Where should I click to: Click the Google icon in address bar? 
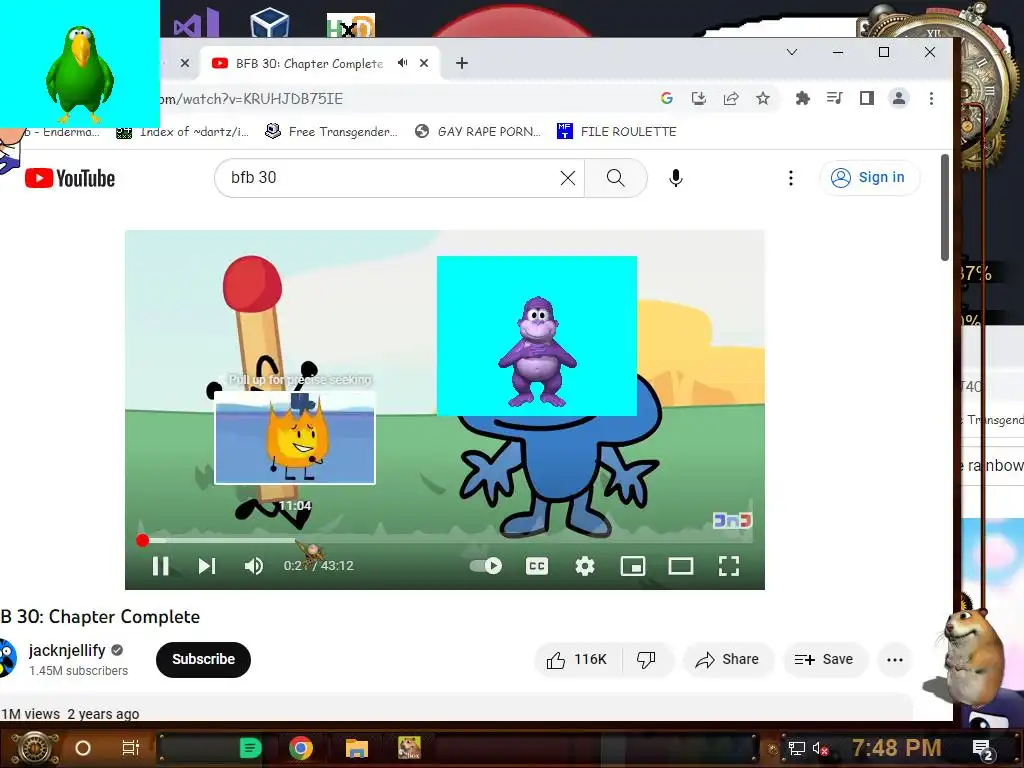pyautogui.click(x=667, y=98)
